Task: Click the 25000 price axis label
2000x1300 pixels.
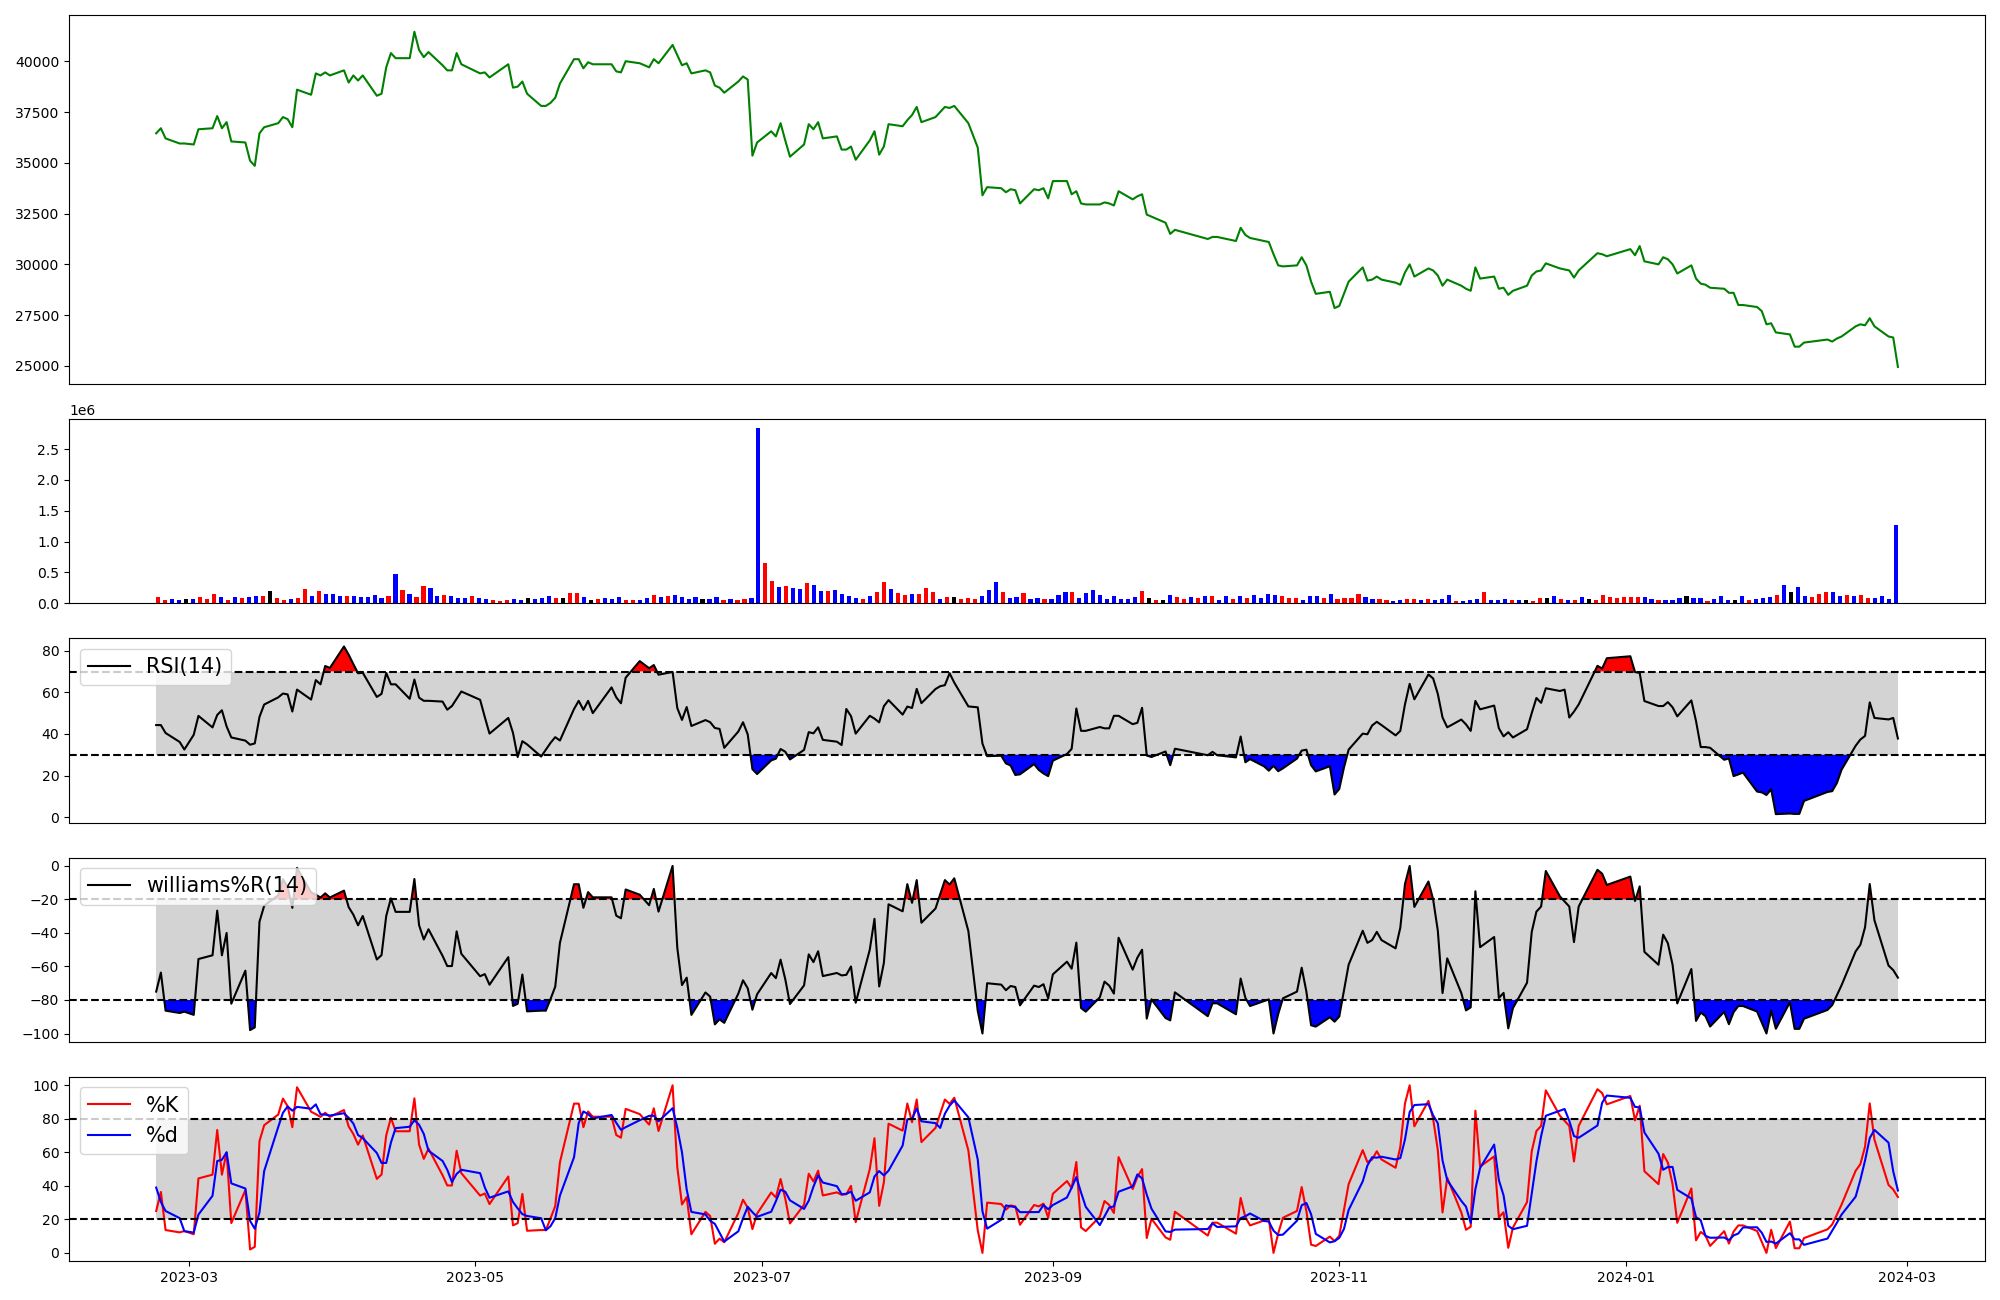Action: point(37,367)
